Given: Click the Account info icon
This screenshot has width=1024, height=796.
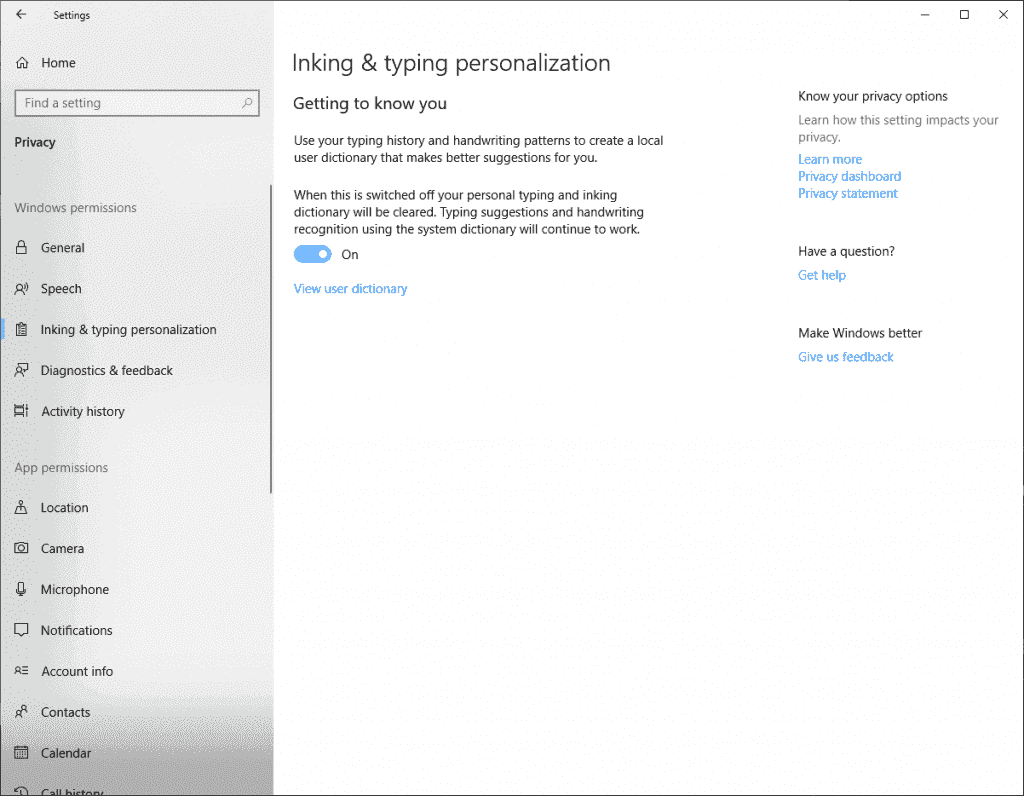Looking at the screenshot, I should pyautogui.click(x=22, y=671).
